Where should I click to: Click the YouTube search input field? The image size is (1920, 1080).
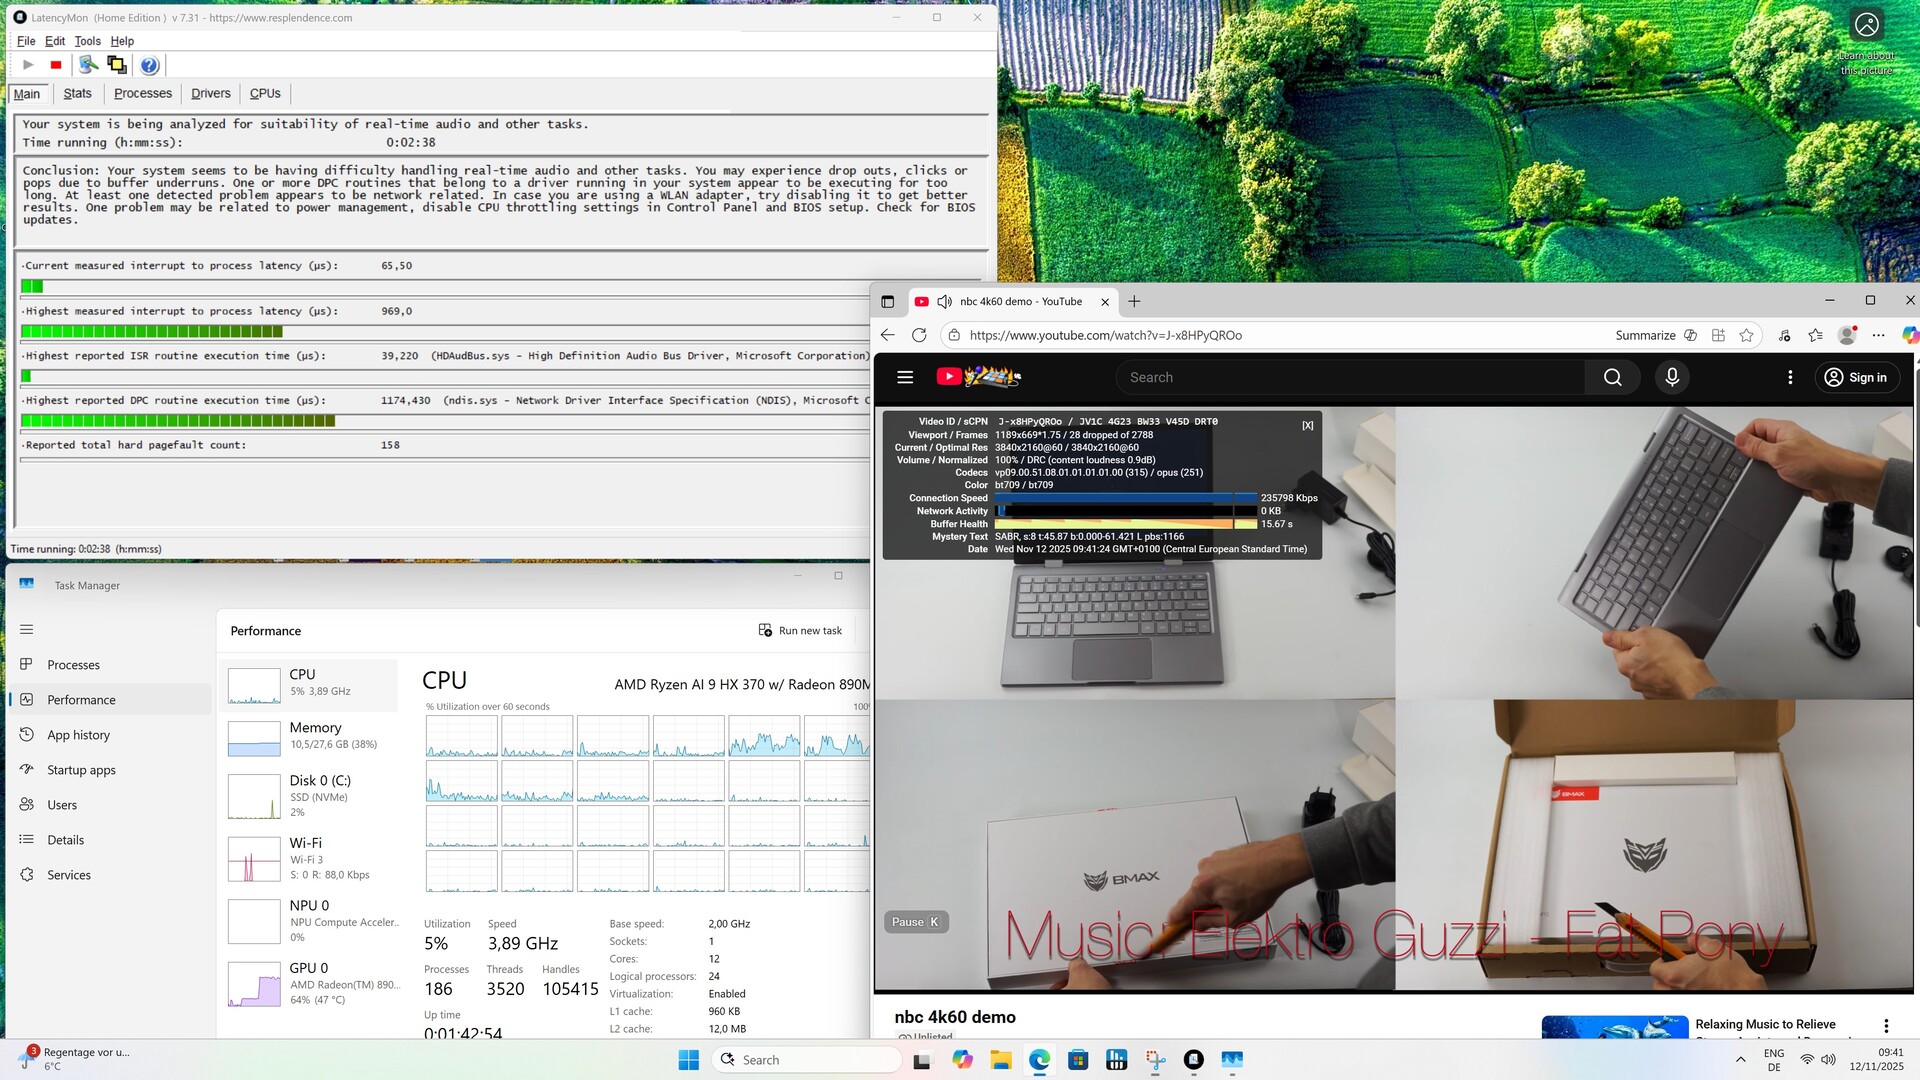(1350, 377)
